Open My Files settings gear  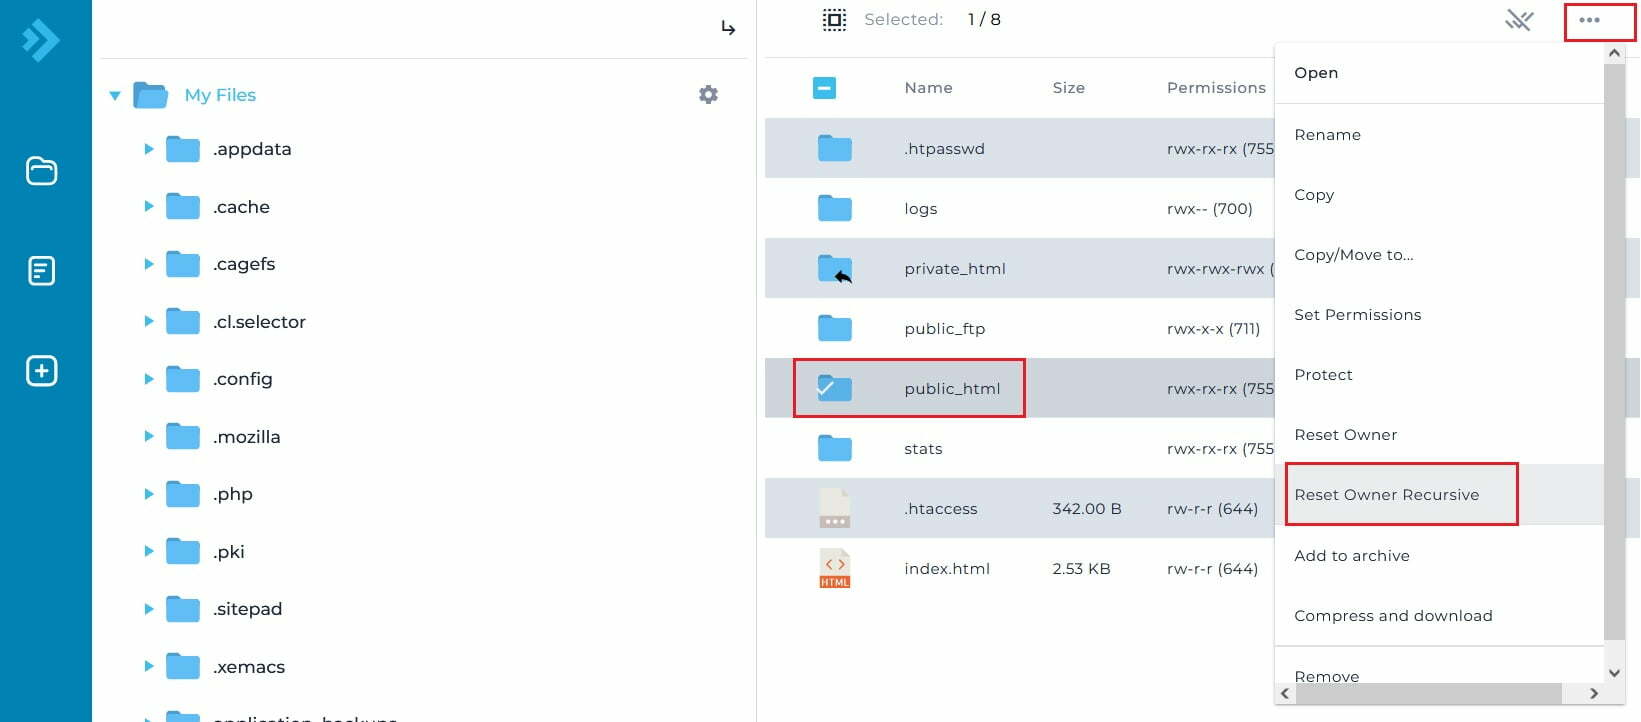pos(708,95)
